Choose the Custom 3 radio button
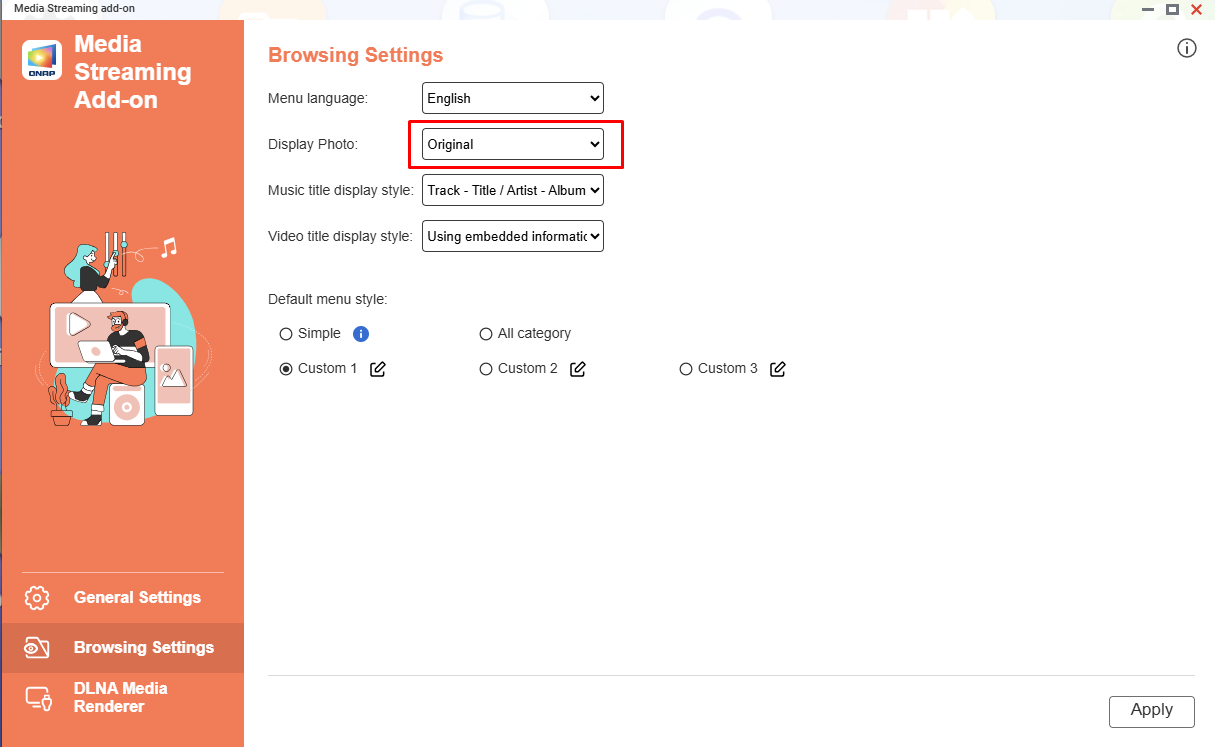This screenshot has height=747, width=1215. coord(686,369)
